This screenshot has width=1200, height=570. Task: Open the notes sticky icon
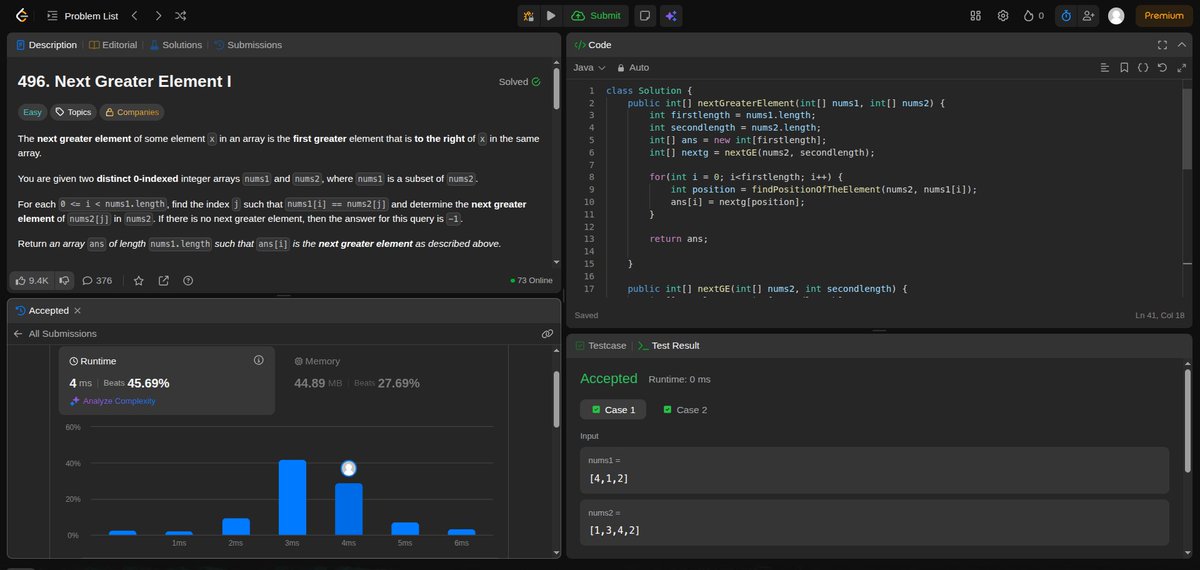(x=645, y=15)
